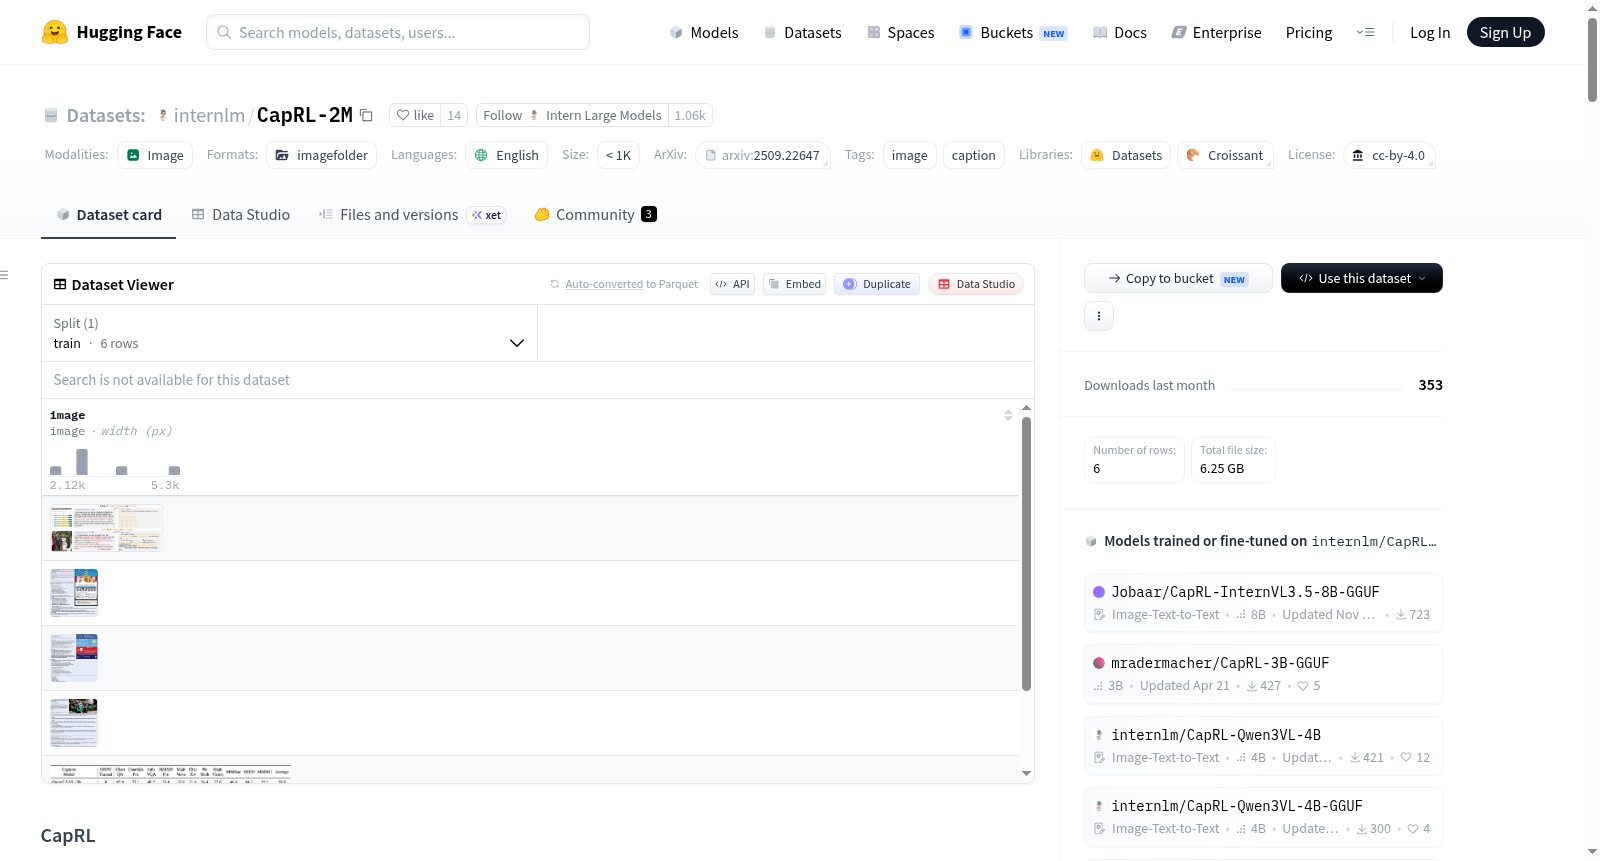This screenshot has height=861, width=1600.
Task: Click the Embed button
Action: (x=795, y=284)
